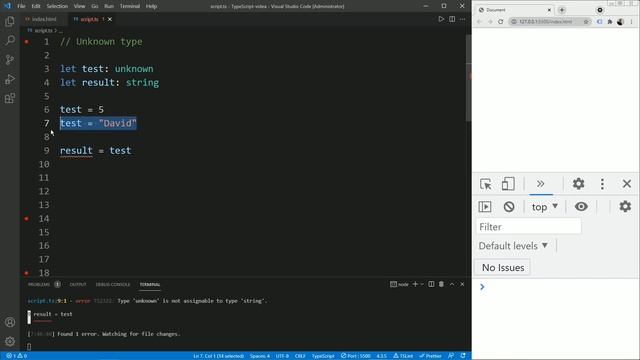This screenshot has width=640, height=360.
Task: Open the browser extensions puzzle icon
Action: (x=610, y=22)
